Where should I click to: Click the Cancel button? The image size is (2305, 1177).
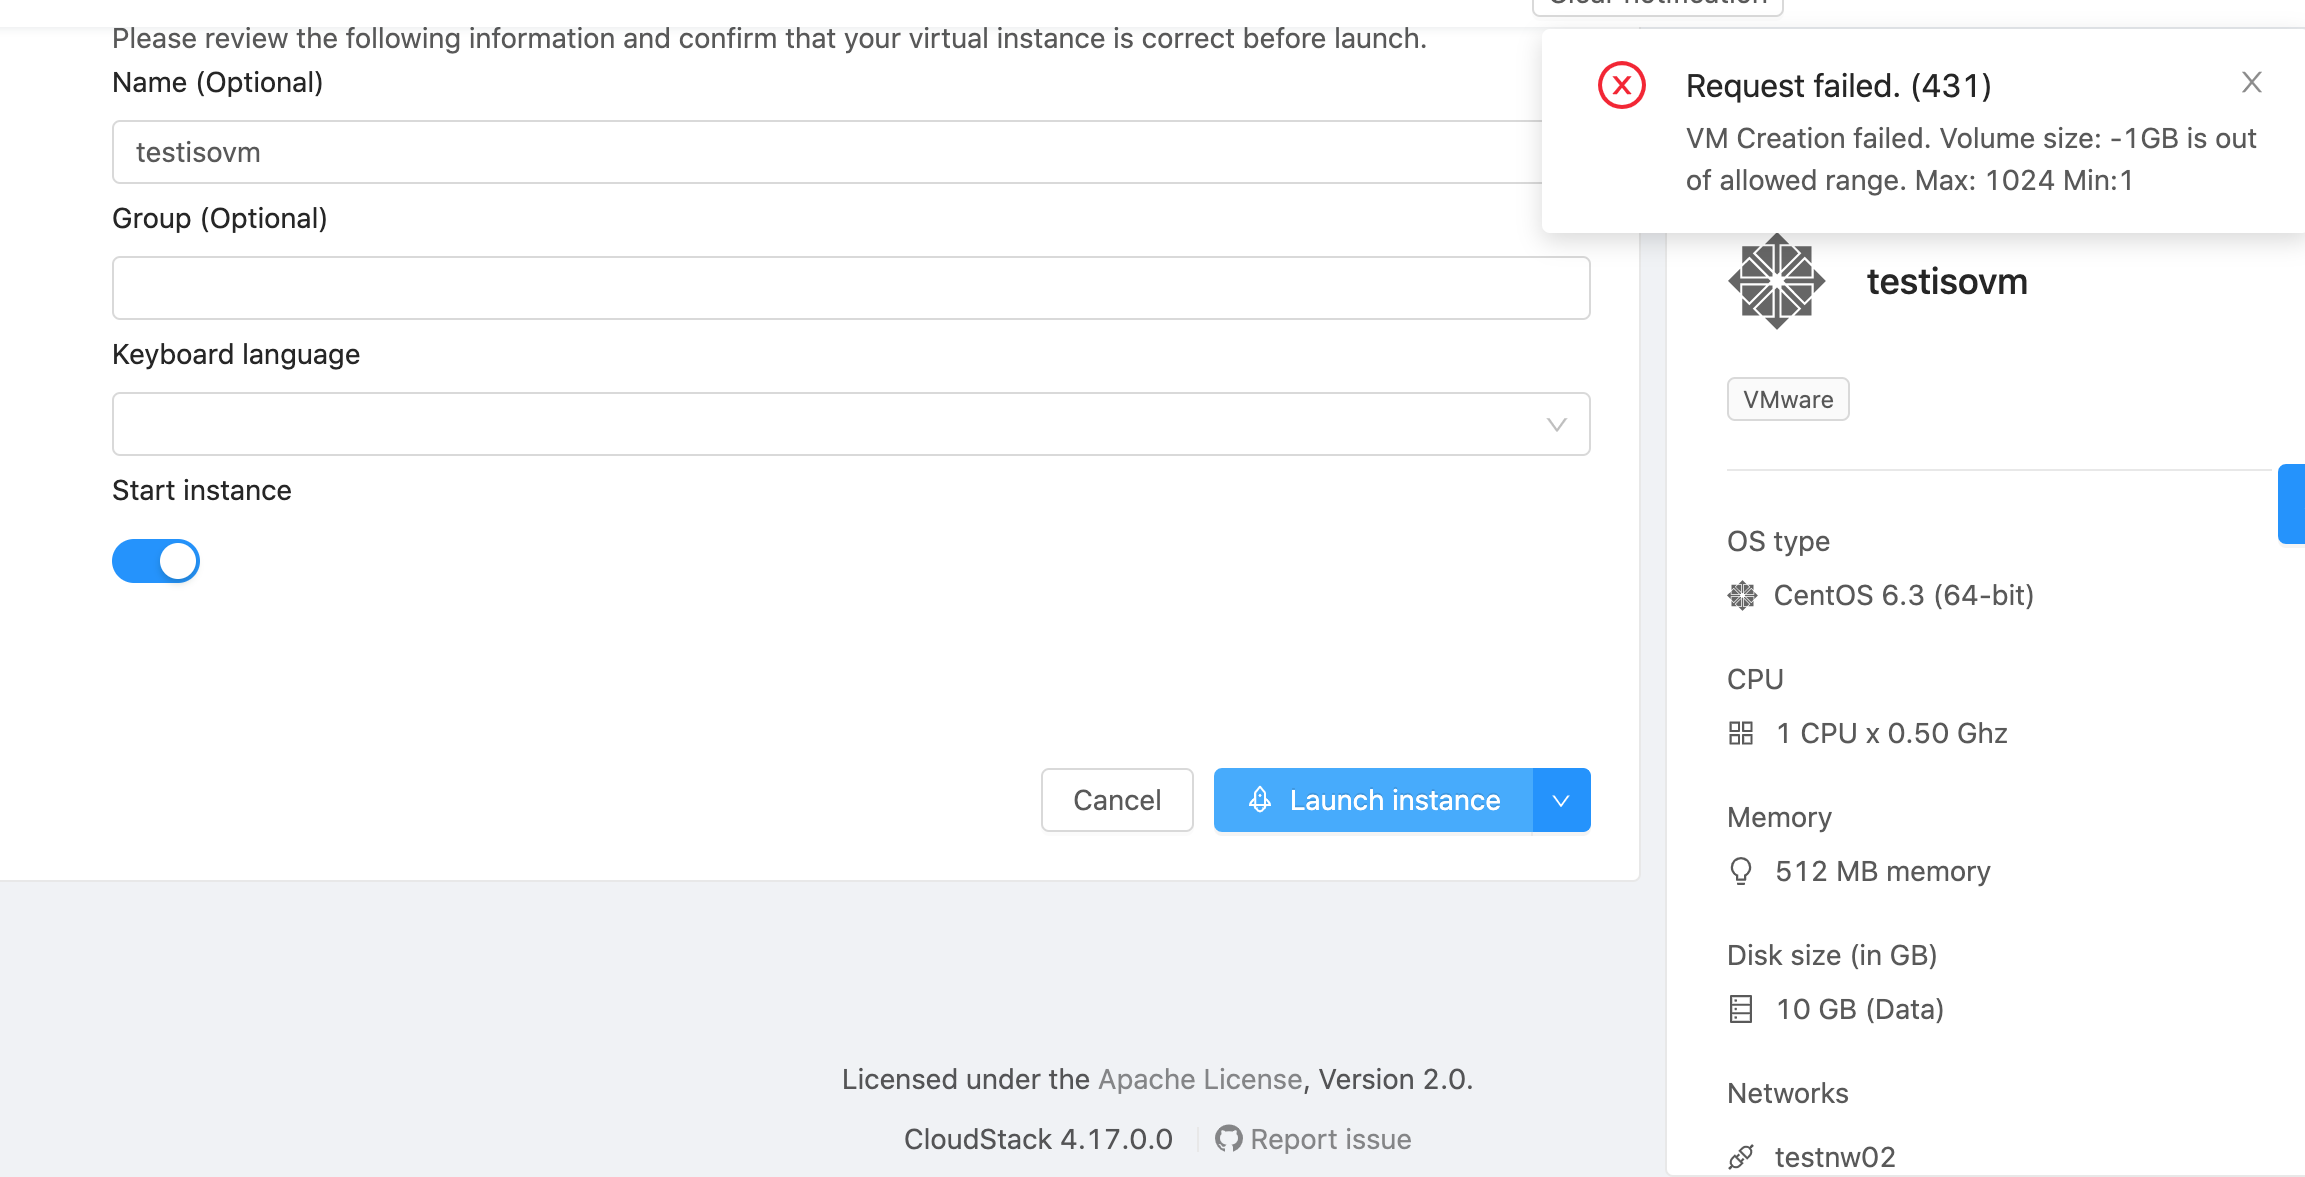1117,800
